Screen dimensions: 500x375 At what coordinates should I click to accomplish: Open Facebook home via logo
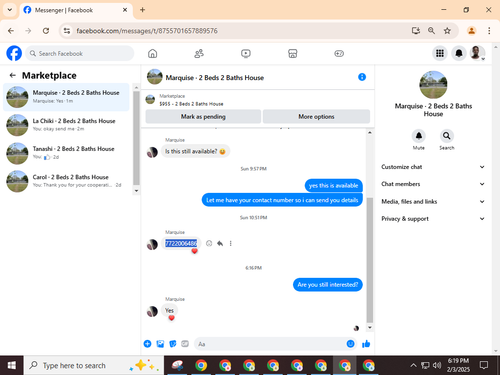[14, 53]
